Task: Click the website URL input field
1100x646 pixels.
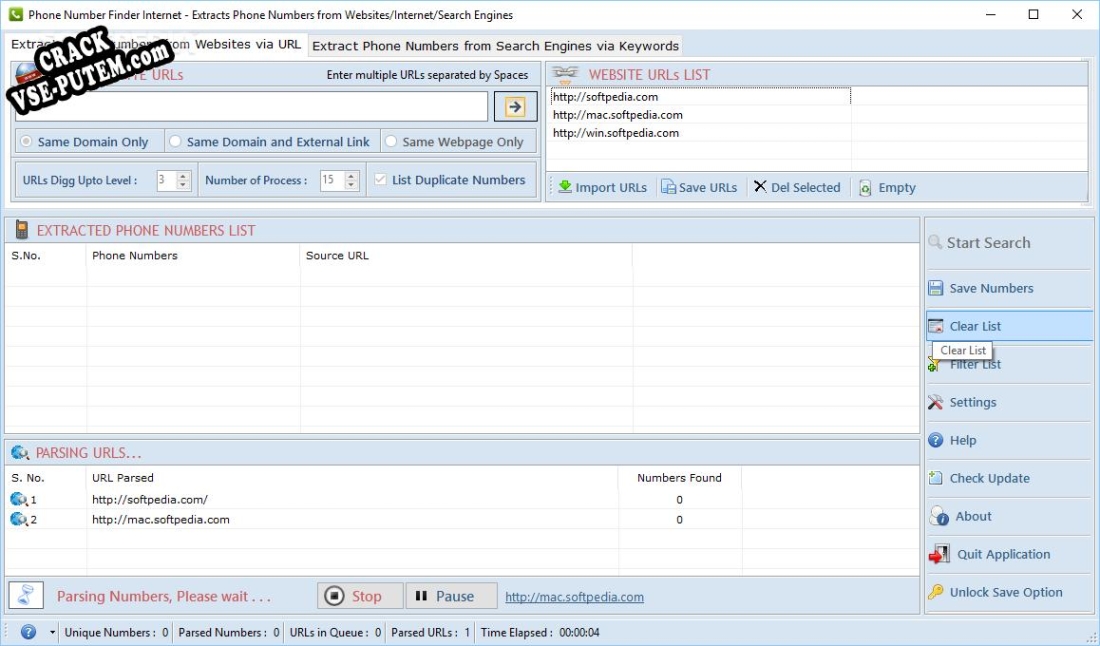Action: [250, 107]
